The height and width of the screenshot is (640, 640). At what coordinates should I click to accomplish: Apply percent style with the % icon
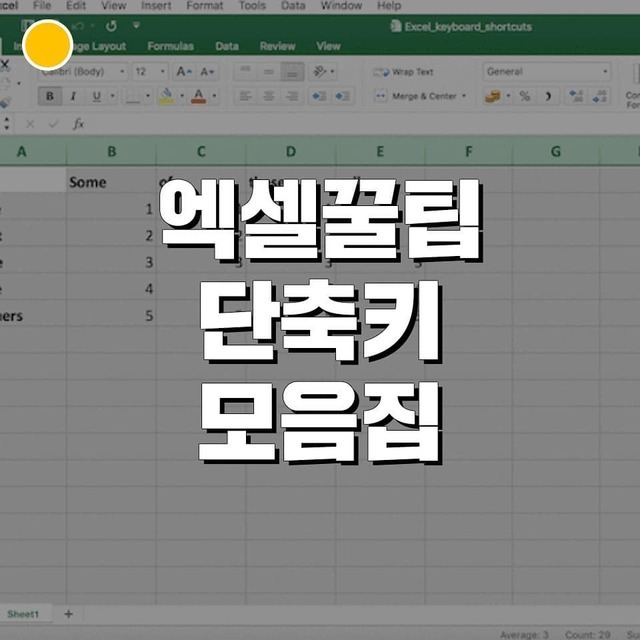tap(524, 97)
